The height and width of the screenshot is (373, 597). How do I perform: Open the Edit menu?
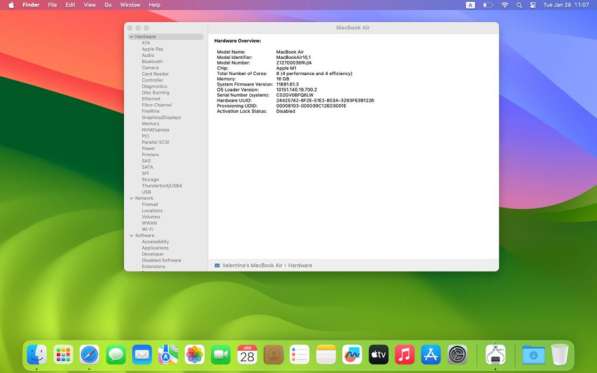(x=70, y=5)
